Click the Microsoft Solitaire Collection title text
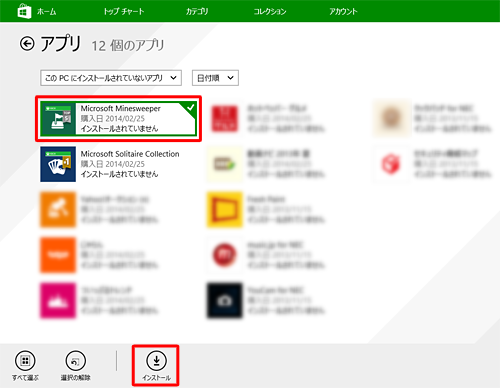Image resolution: width=500 pixels, height=388 pixels. 130,154
